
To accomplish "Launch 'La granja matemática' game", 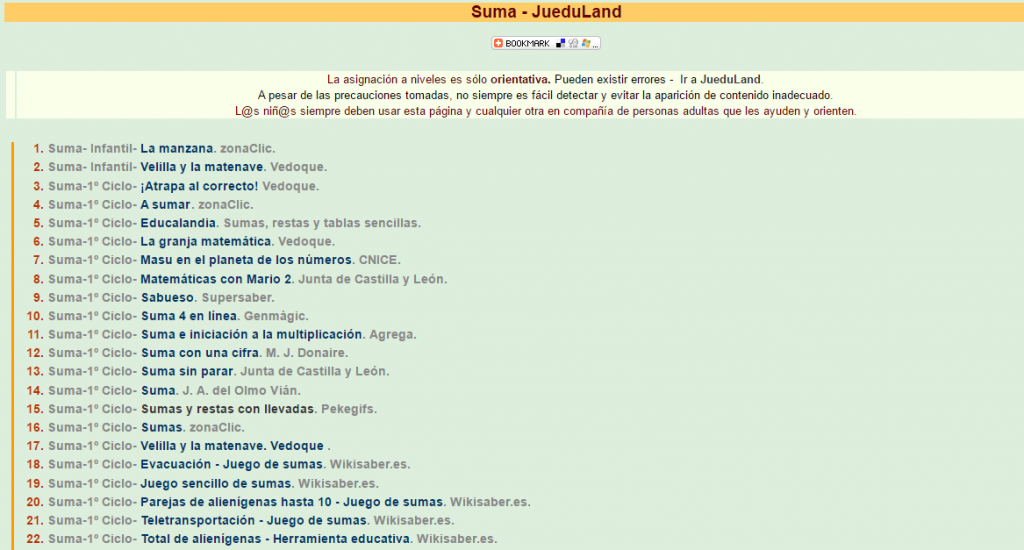I will 205,241.
